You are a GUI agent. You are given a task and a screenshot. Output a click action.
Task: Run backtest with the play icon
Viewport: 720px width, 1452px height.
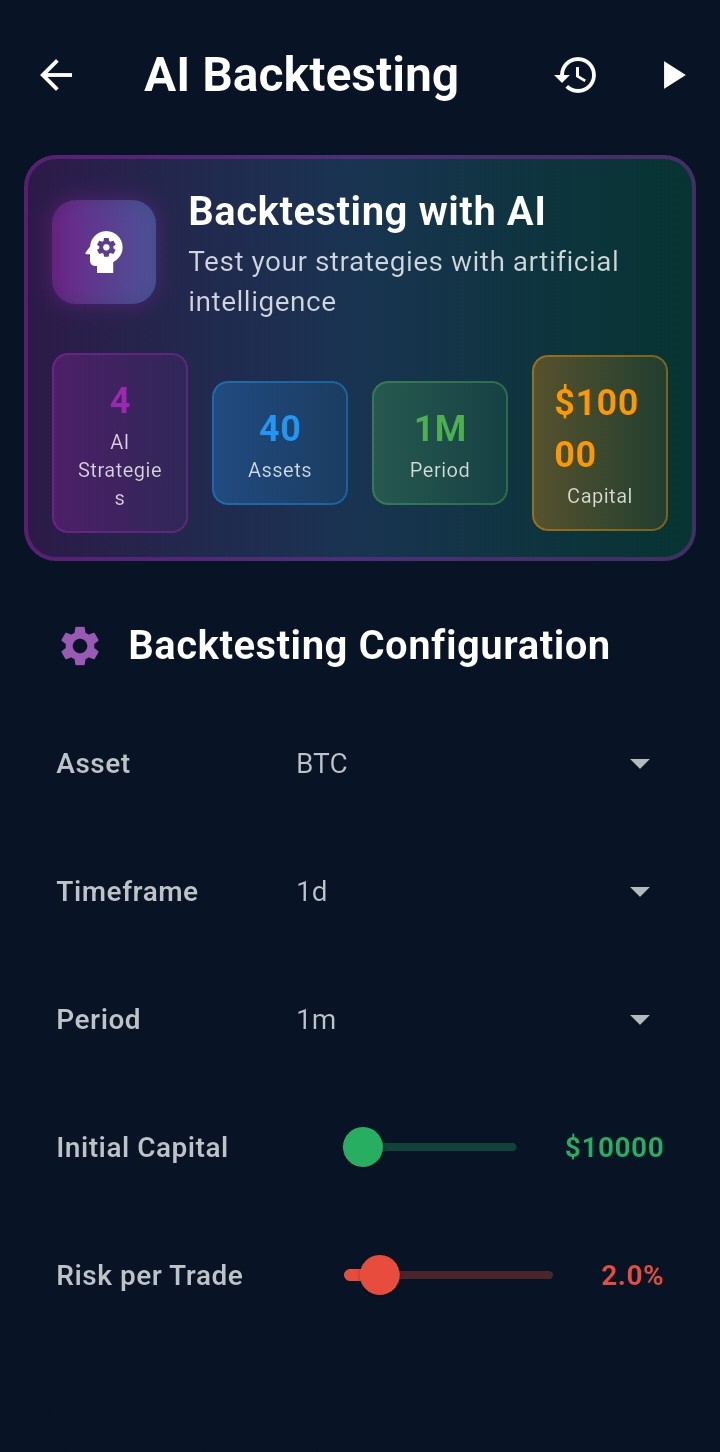point(673,75)
